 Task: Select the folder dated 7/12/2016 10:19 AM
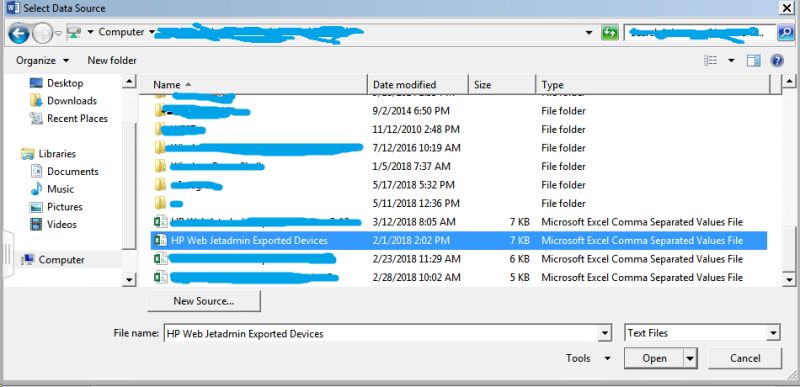tap(459, 148)
